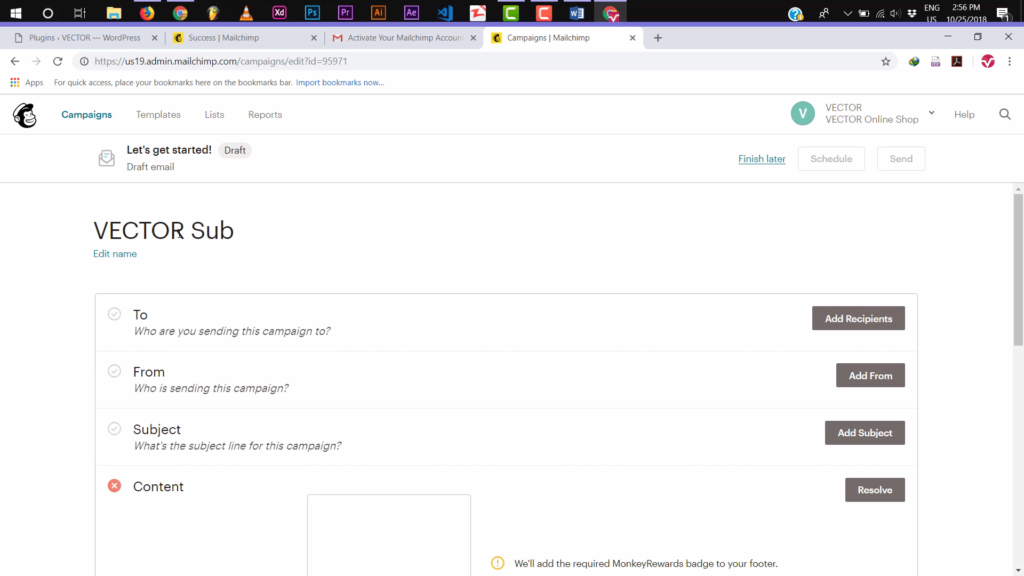Viewport: 1024px width, 576px height.
Task: Open File Explorer from taskbar
Action: coord(114,13)
